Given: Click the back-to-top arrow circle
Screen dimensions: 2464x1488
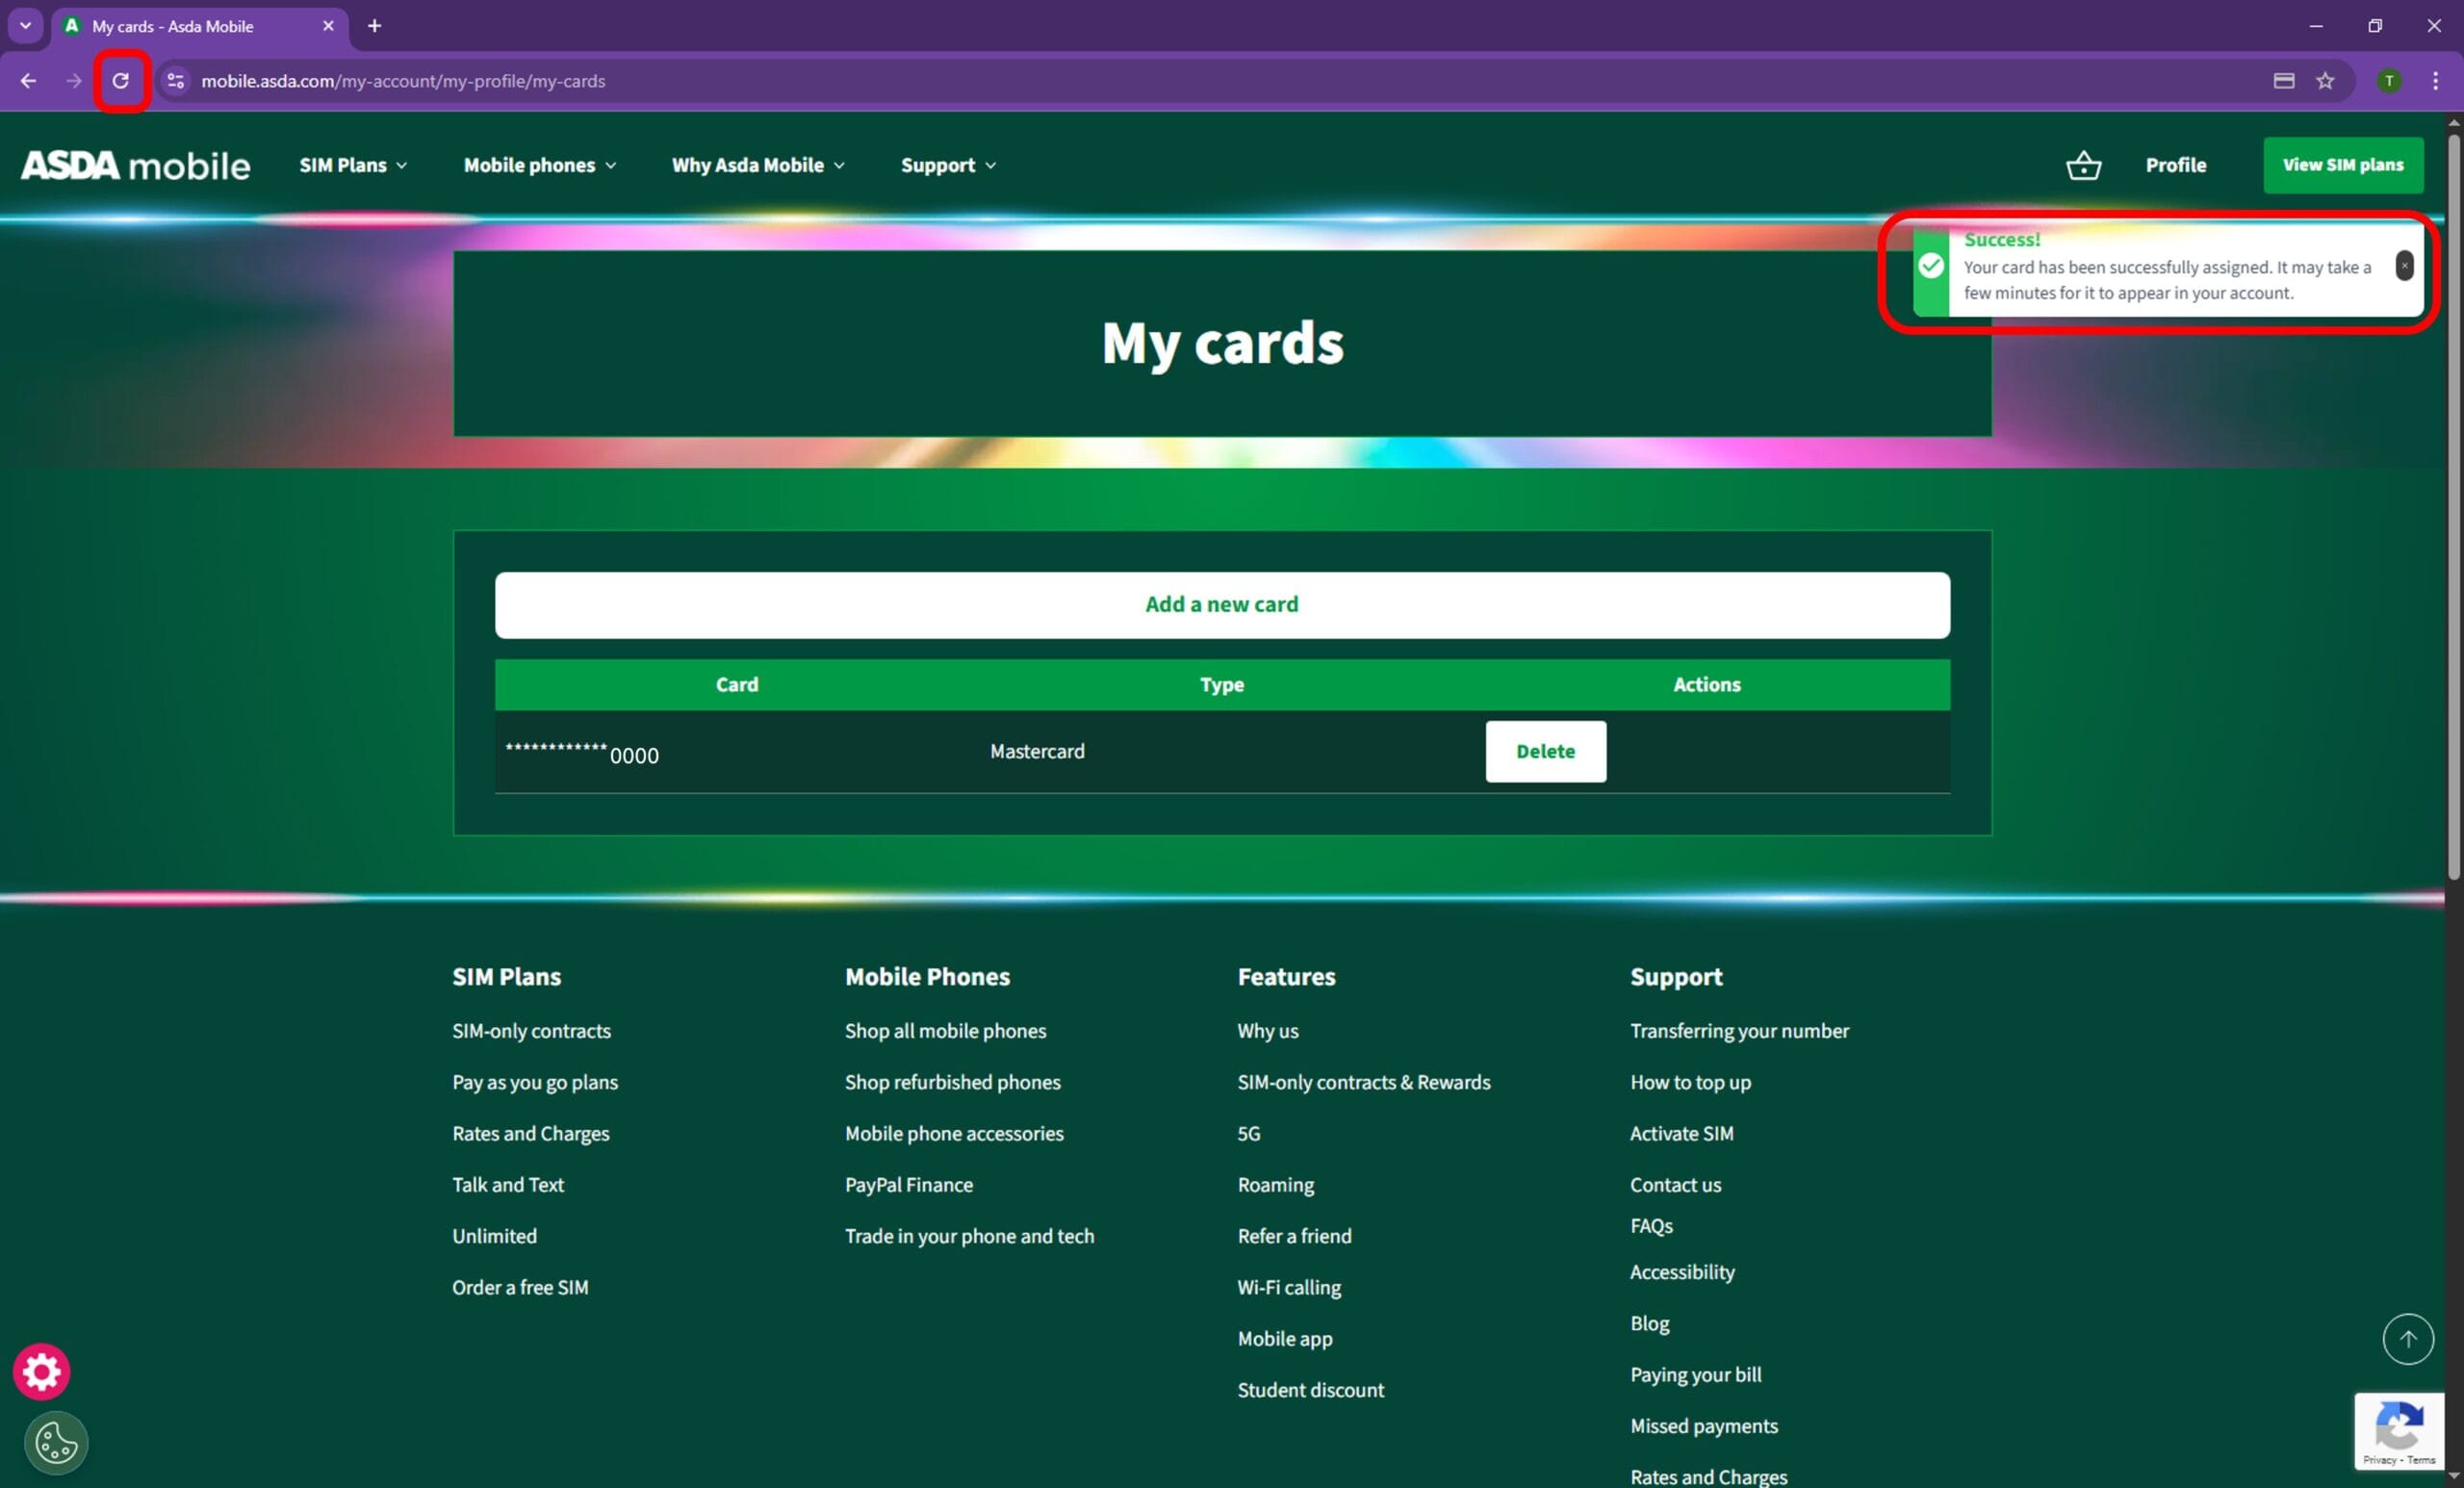Looking at the screenshot, I should [2407, 1338].
